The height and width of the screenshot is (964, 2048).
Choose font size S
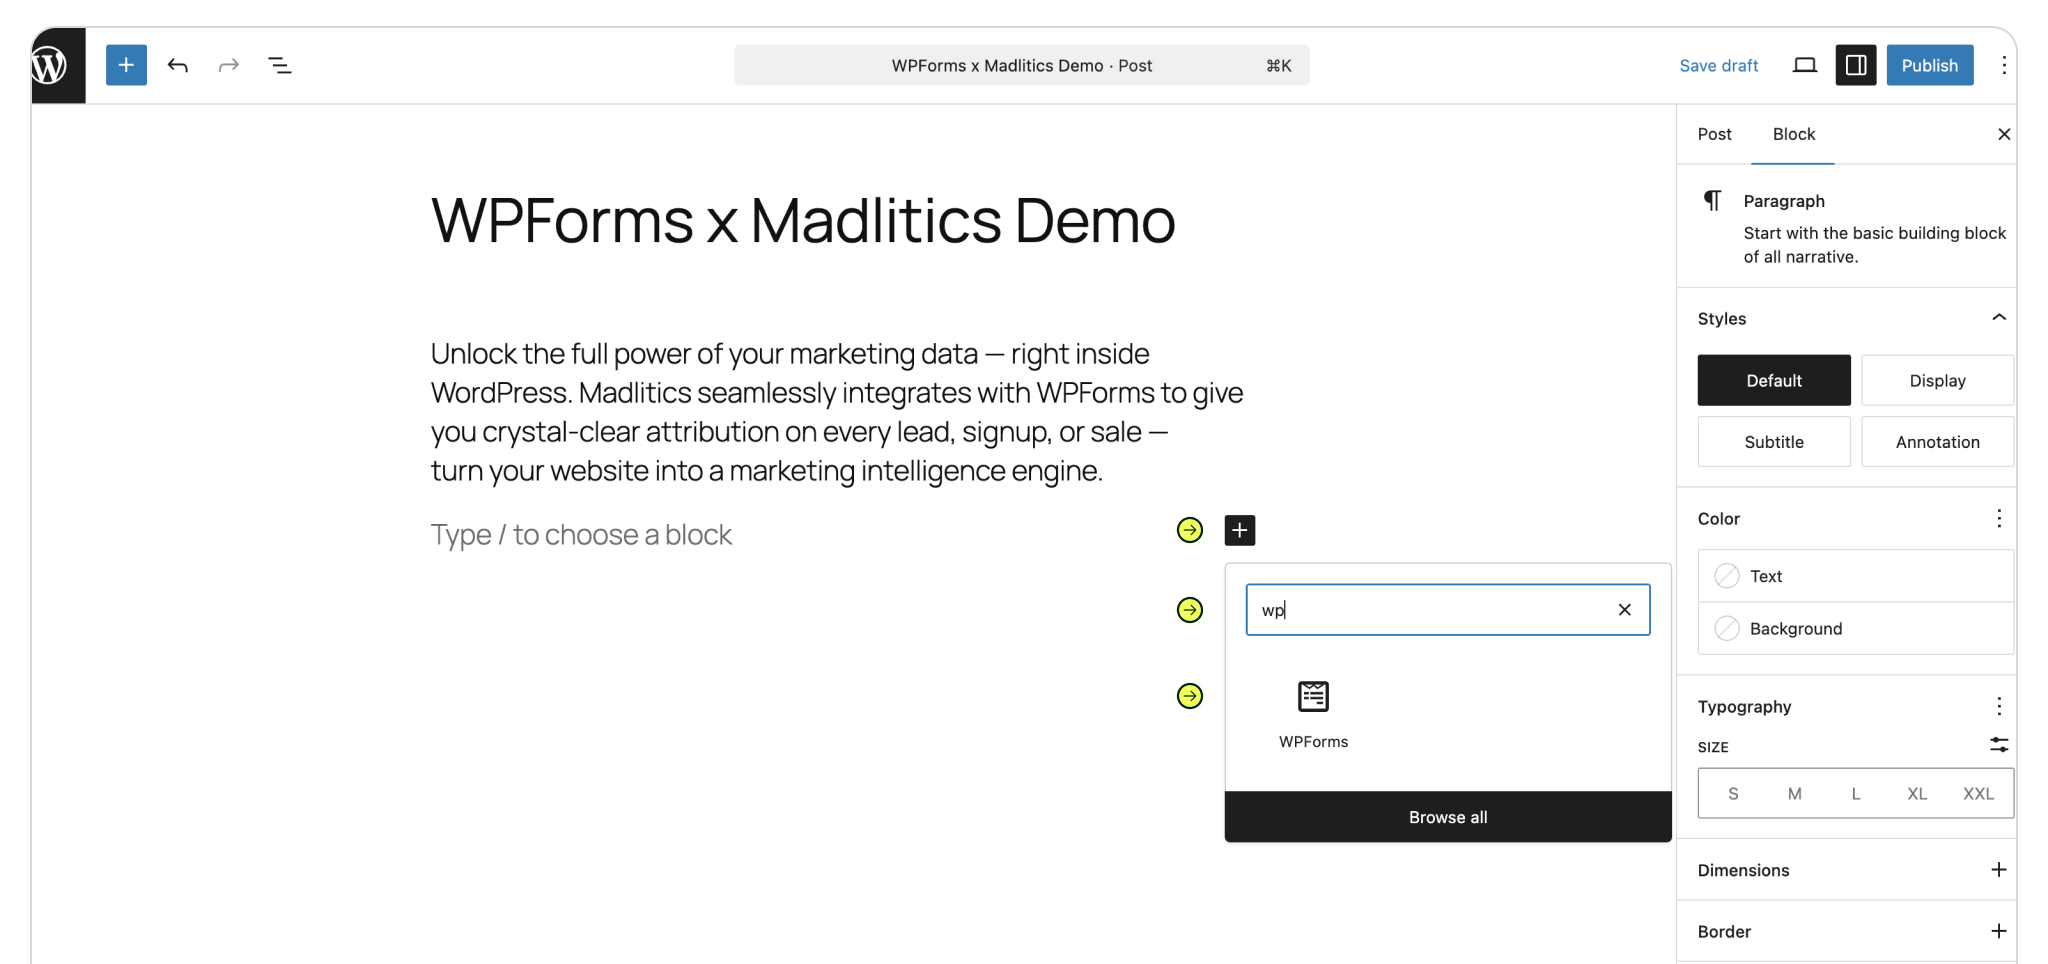(x=1733, y=794)
